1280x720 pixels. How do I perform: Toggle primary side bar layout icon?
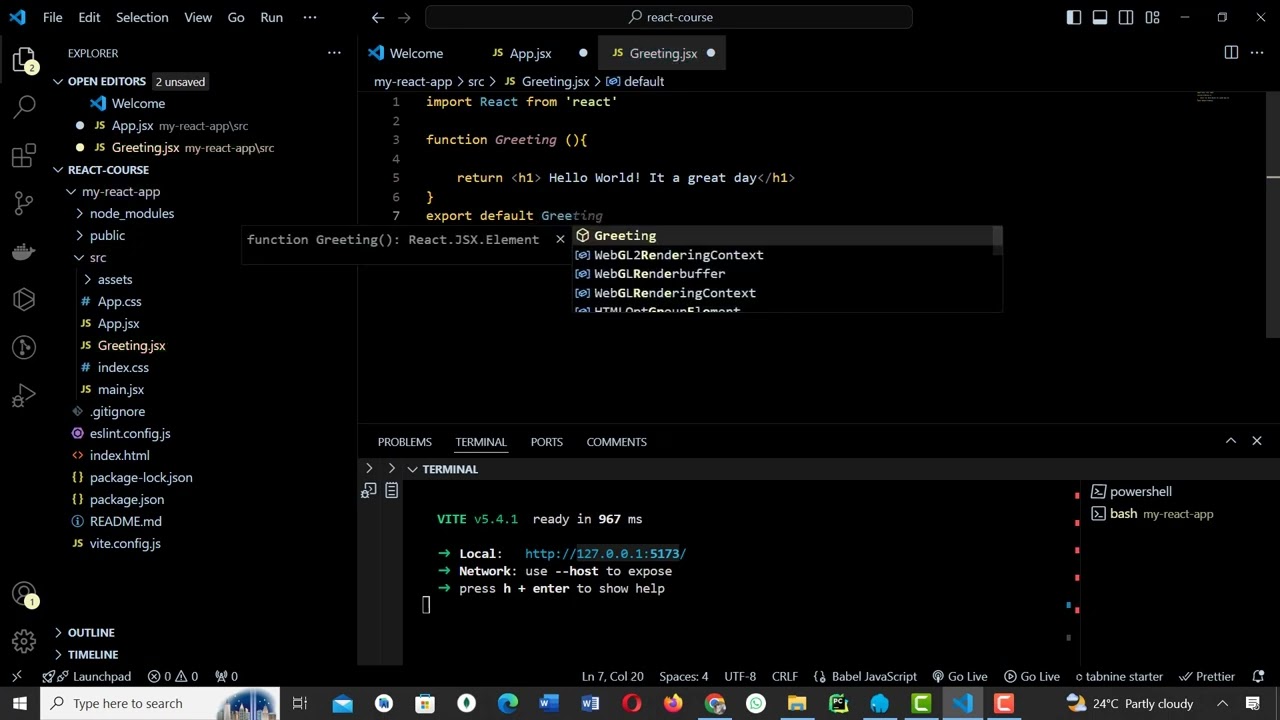(1074, 17)
